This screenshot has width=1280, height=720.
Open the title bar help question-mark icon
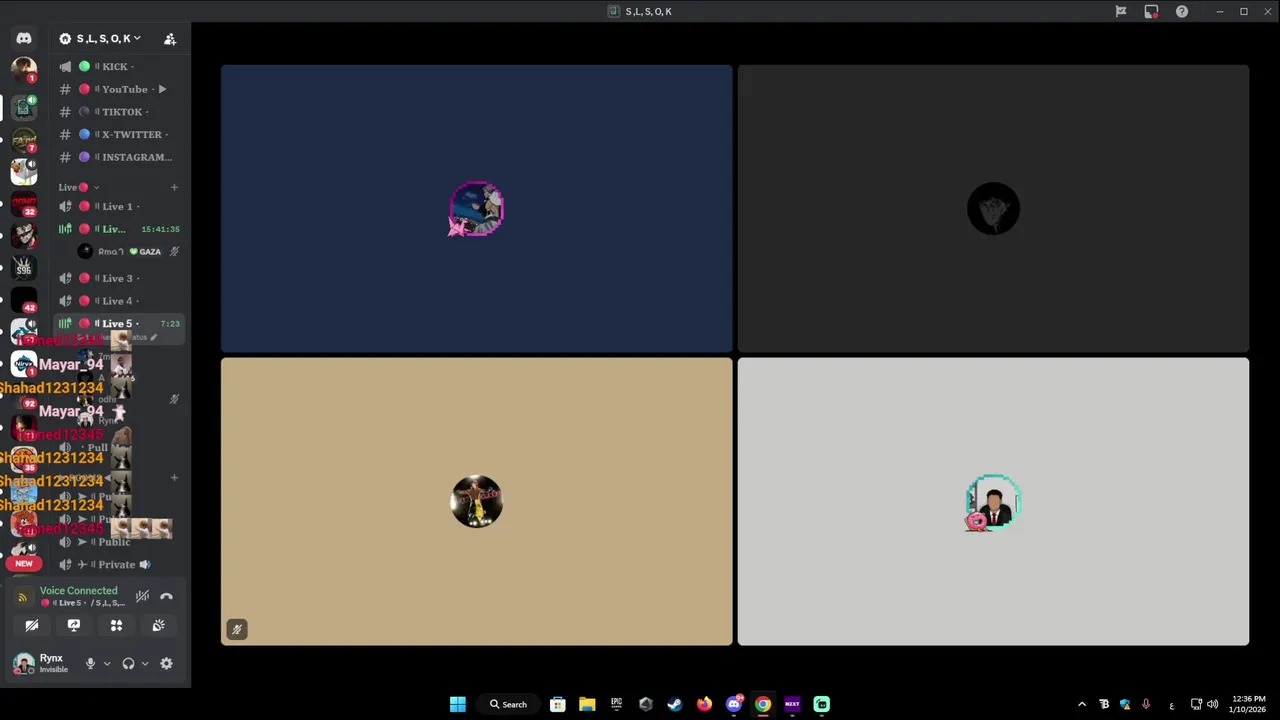click(x=1182, y=11)
